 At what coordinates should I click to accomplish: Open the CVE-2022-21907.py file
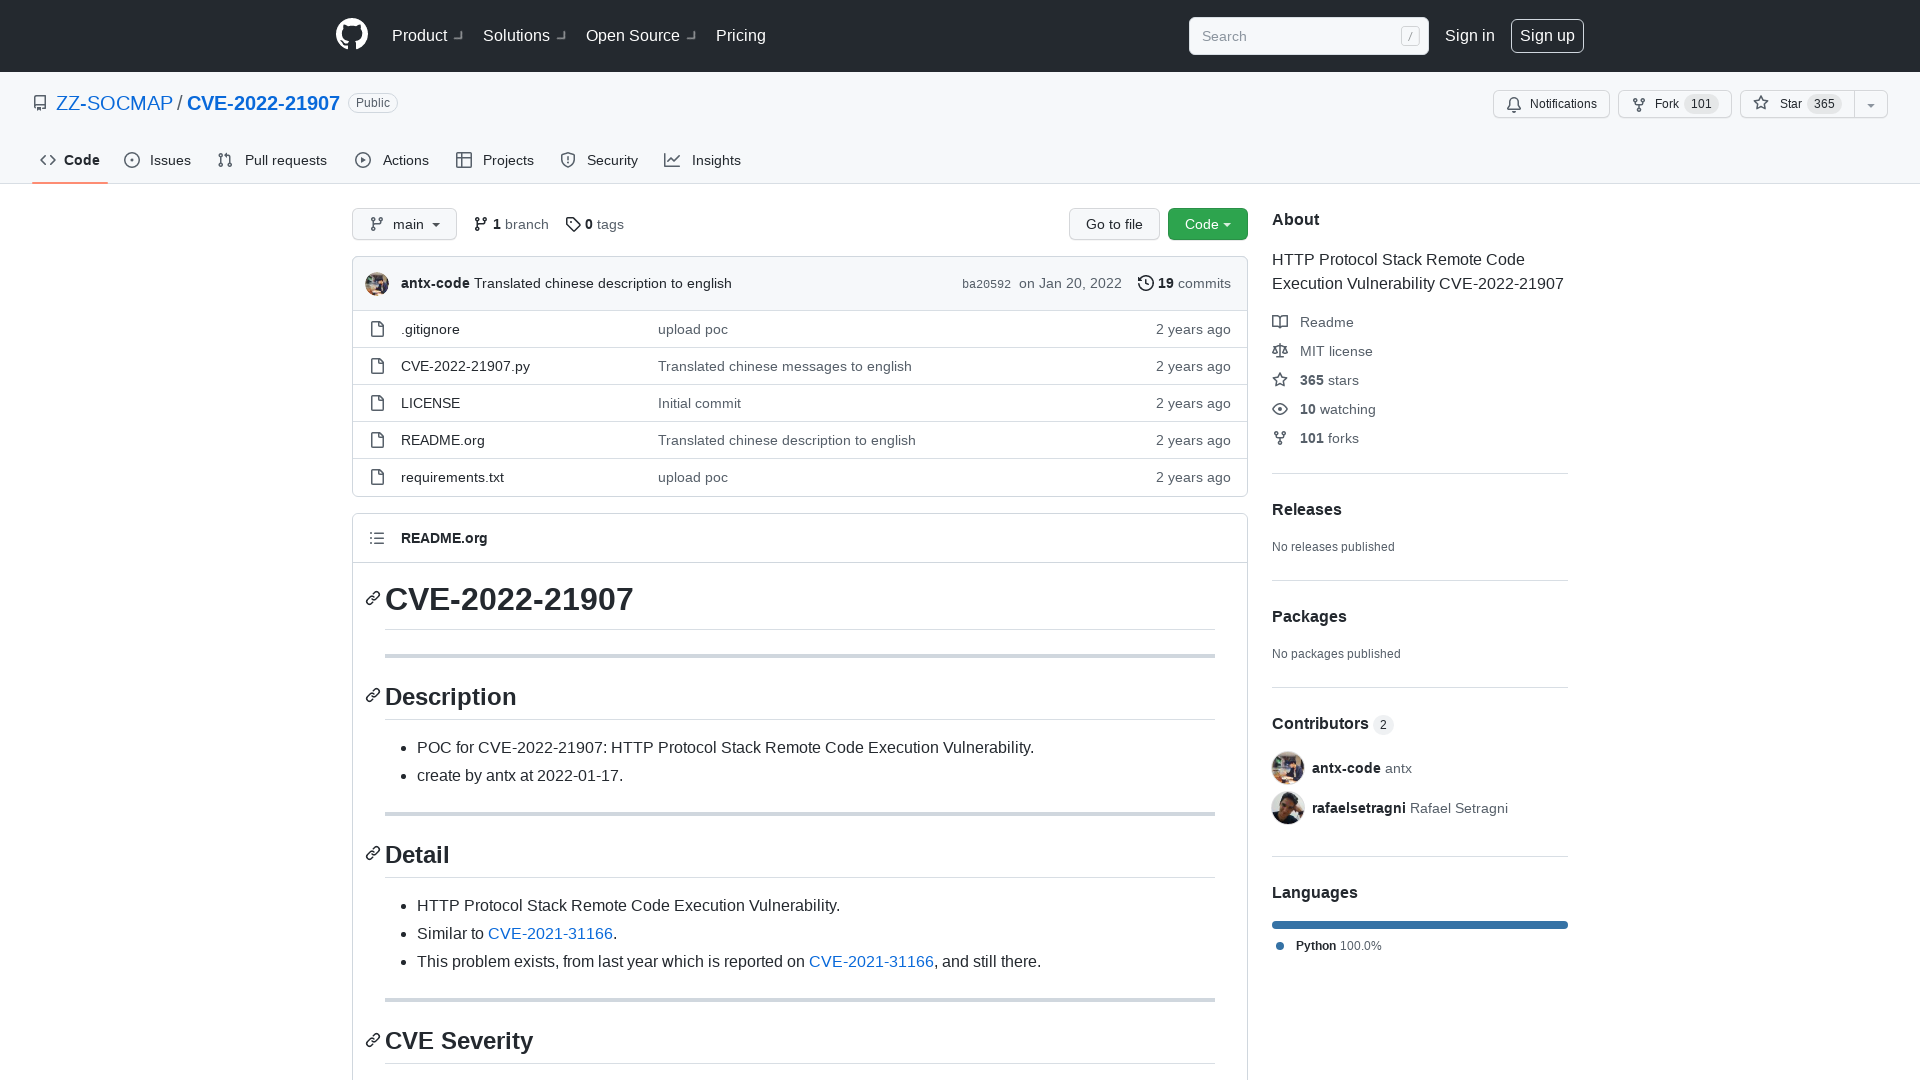click(x=465, y=366)
